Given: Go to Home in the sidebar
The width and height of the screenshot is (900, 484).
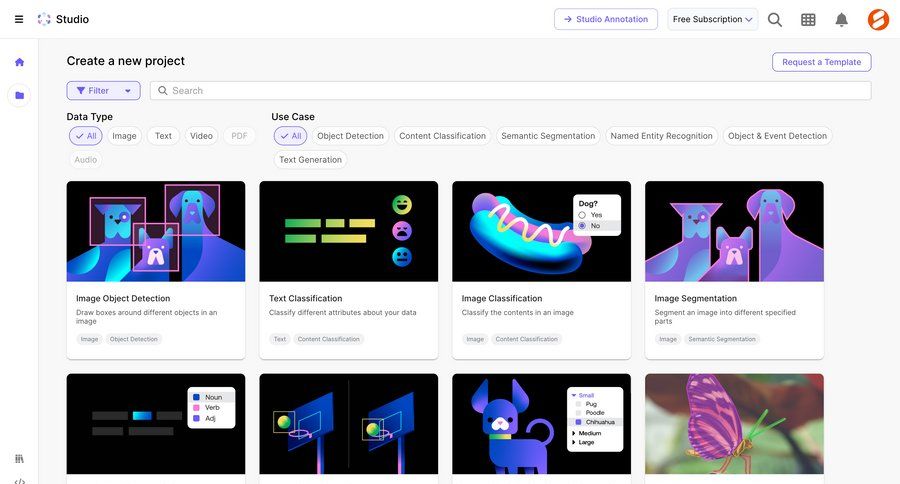Looking at the screenshot, I should tap(20, 62).
